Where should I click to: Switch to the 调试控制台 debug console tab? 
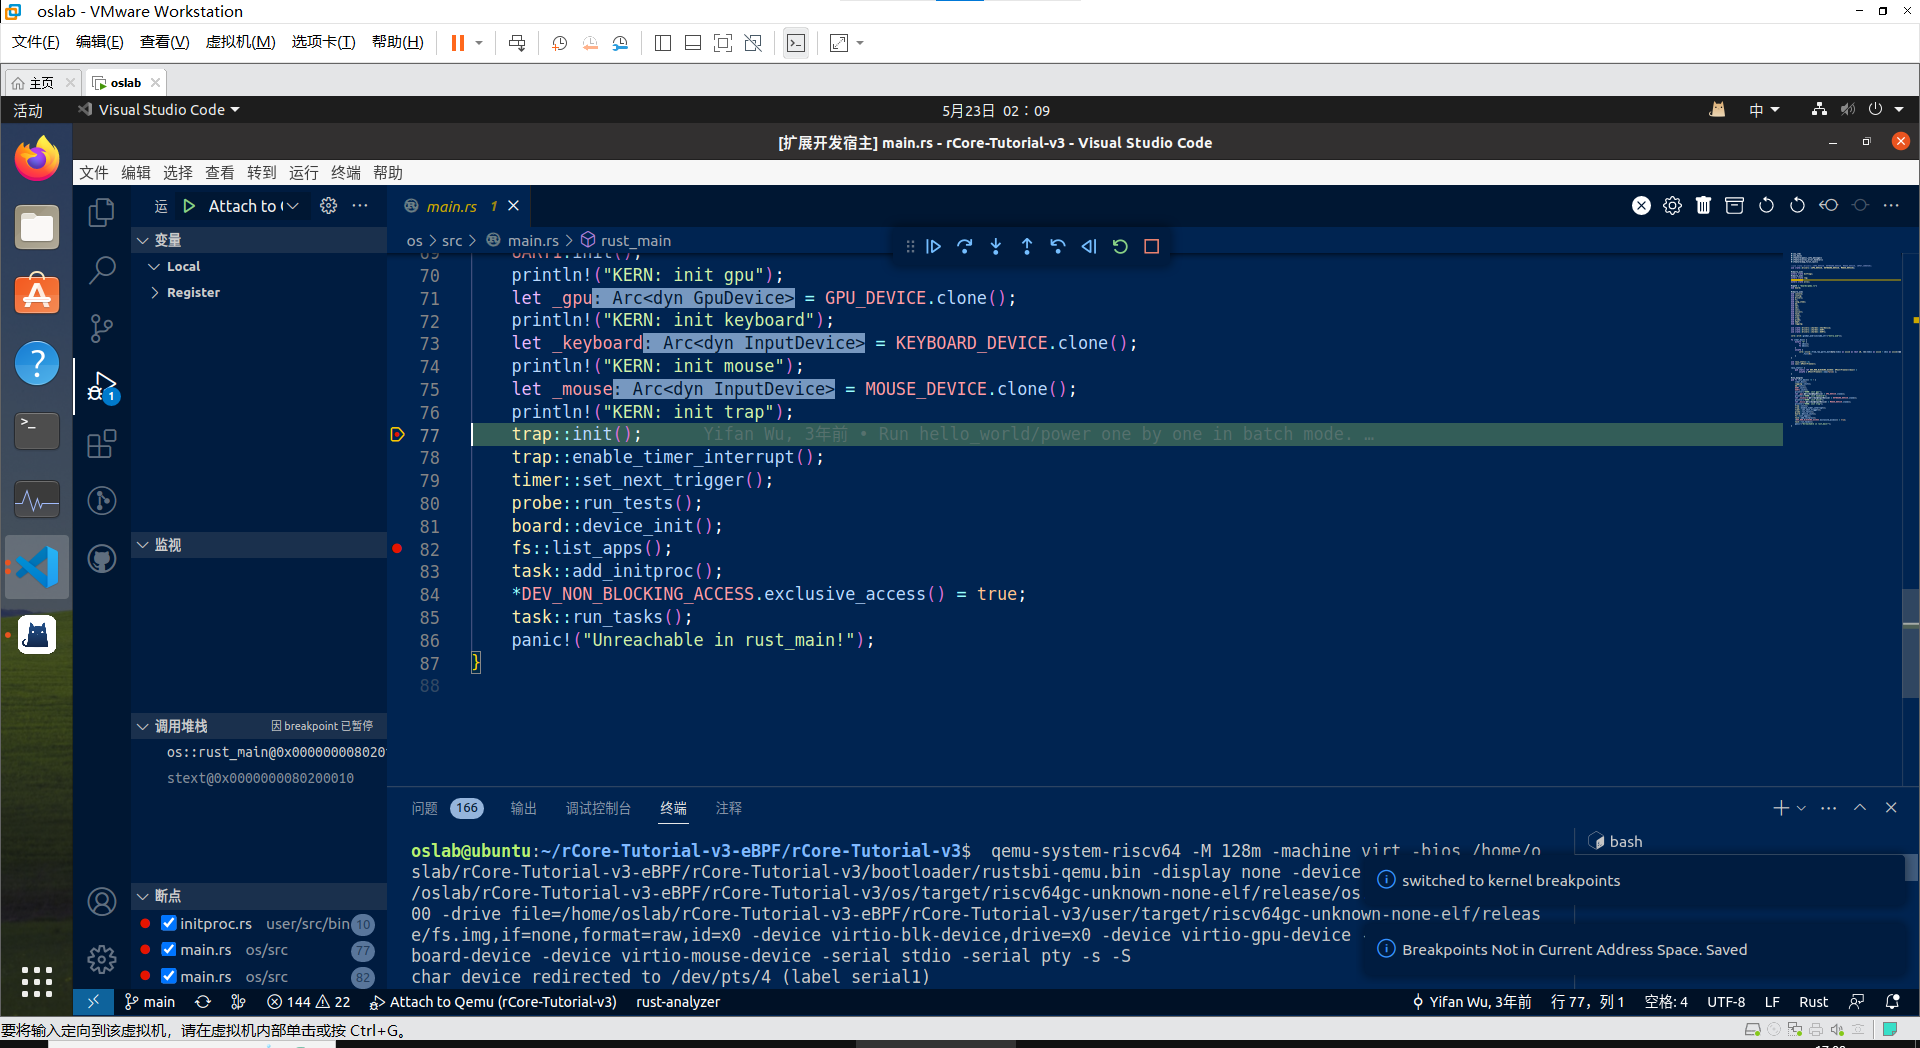tap(598, 808)
